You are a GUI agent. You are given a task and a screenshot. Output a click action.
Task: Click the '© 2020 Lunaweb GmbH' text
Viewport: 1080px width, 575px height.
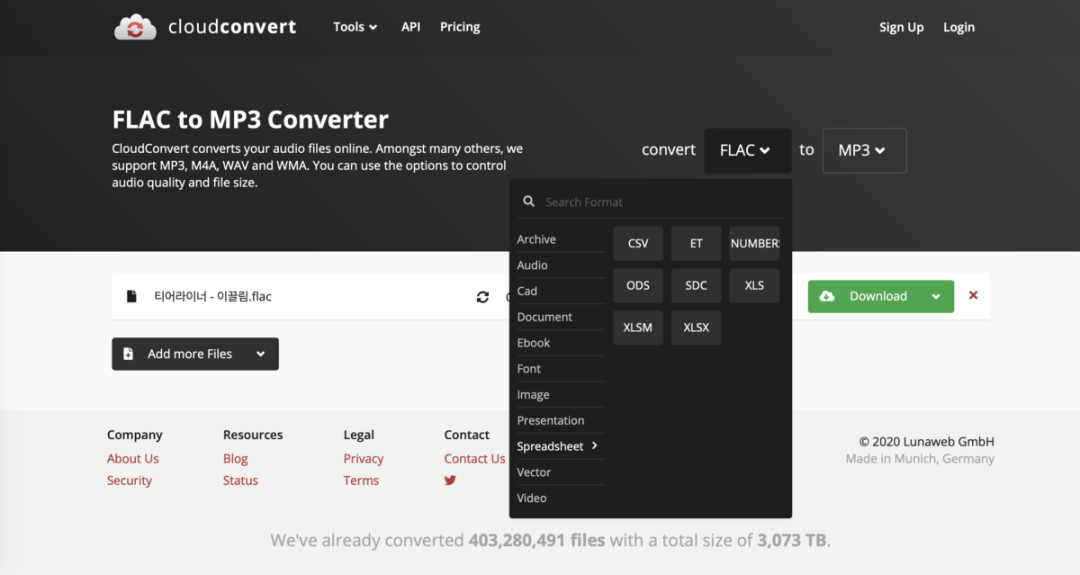click(926, 441)
